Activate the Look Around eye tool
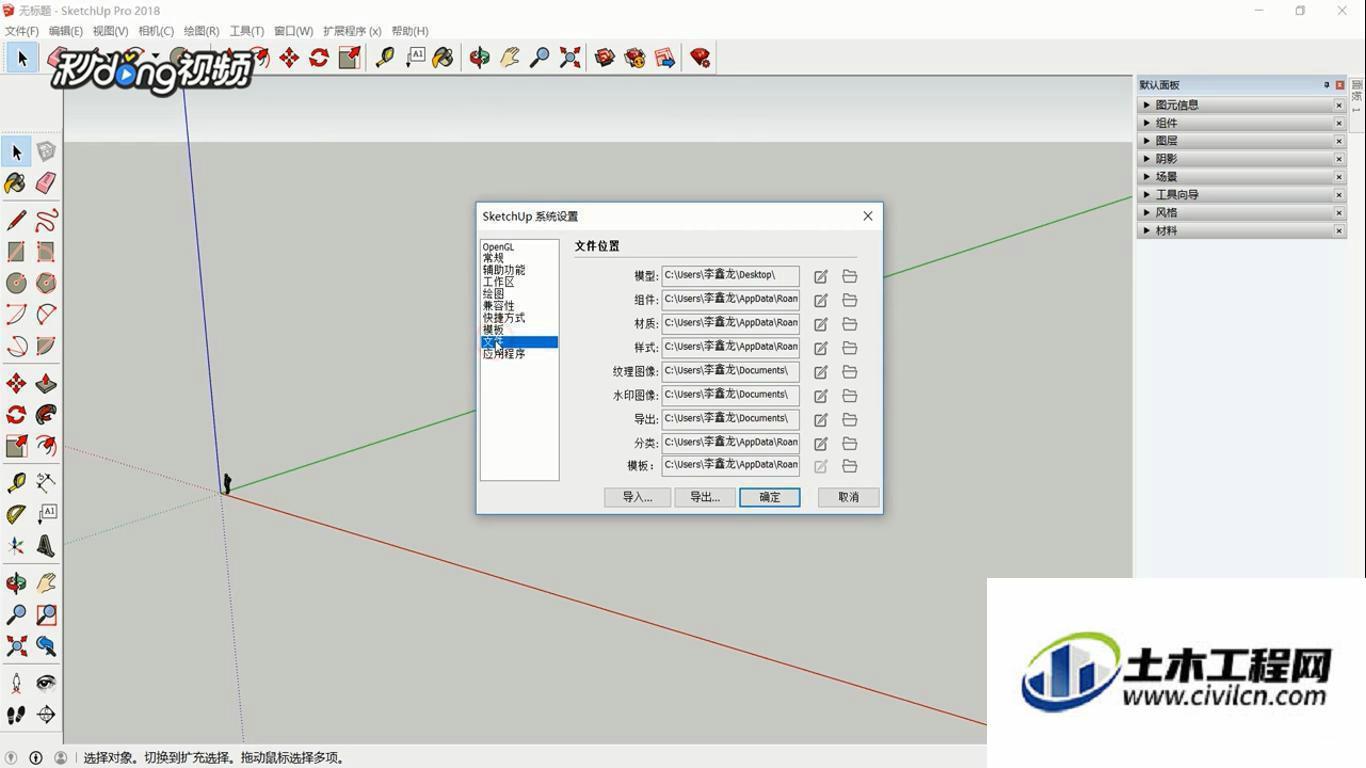1366x768 pixels. pos(46,683)
